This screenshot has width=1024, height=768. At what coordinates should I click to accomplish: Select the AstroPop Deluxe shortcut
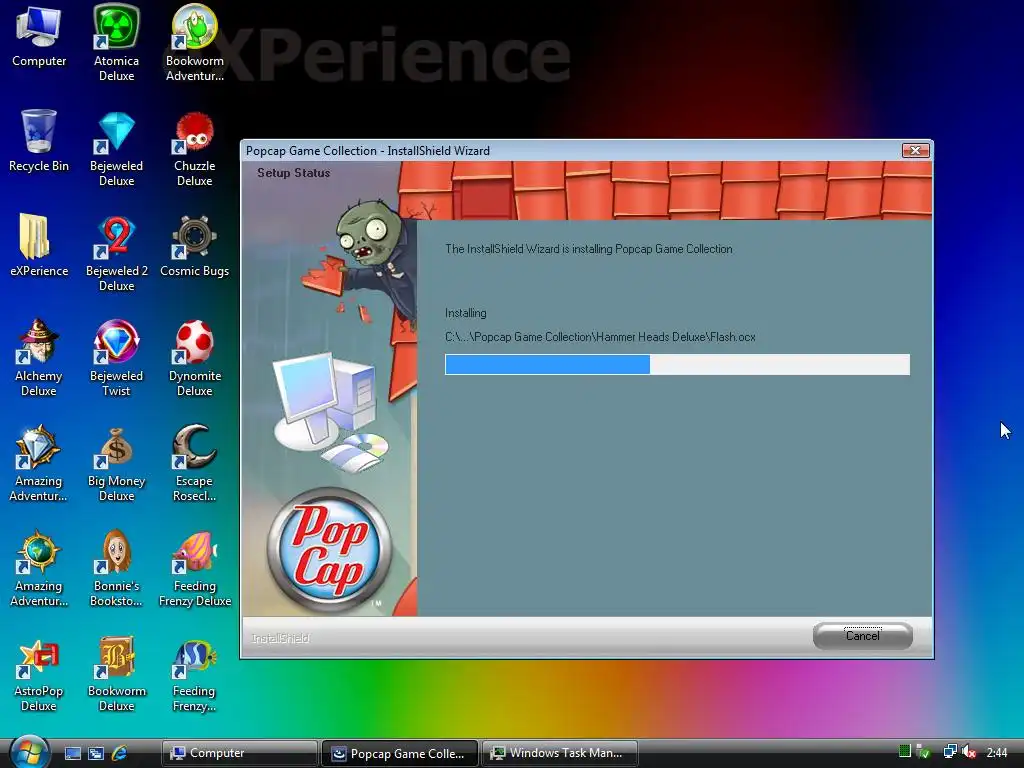pos(39,673)
